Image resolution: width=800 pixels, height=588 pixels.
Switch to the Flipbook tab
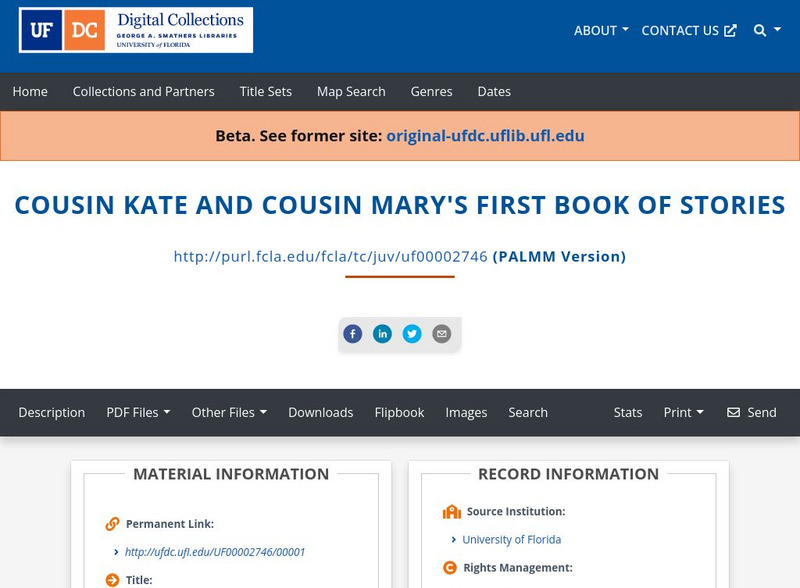tap(399, 412)
